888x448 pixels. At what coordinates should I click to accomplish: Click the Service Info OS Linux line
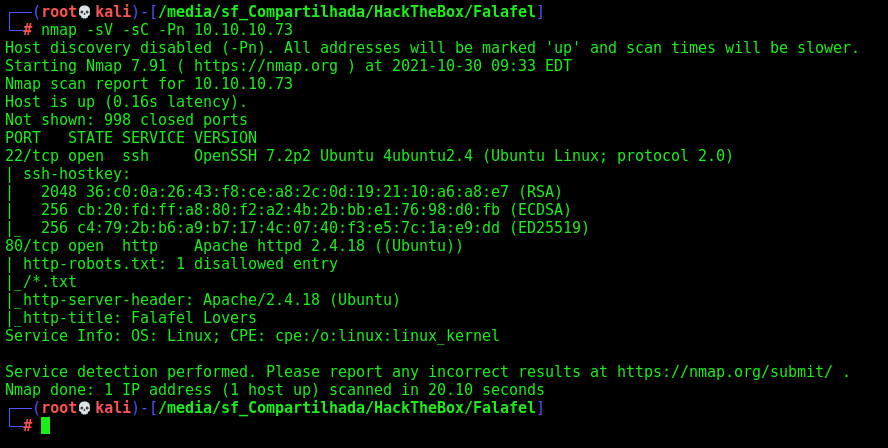[x=253, y=336]
